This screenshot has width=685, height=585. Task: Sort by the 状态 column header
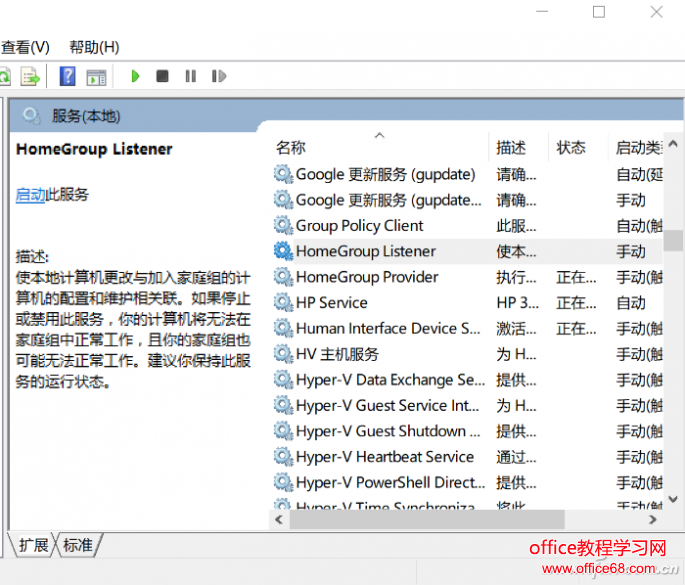coord(571,148)
